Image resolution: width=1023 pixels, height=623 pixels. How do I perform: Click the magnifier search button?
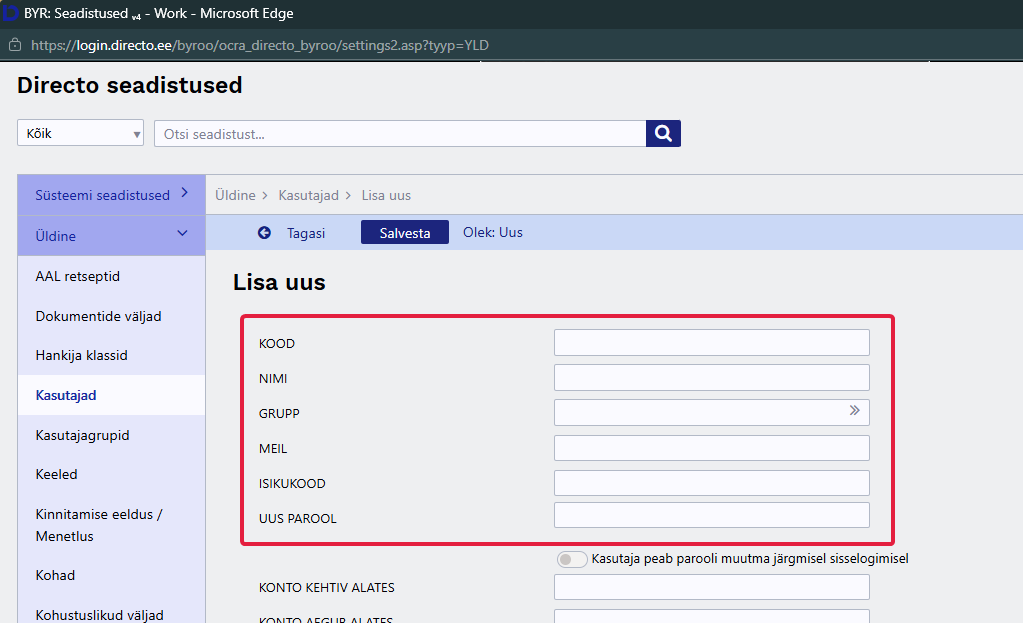click(663, 133)
